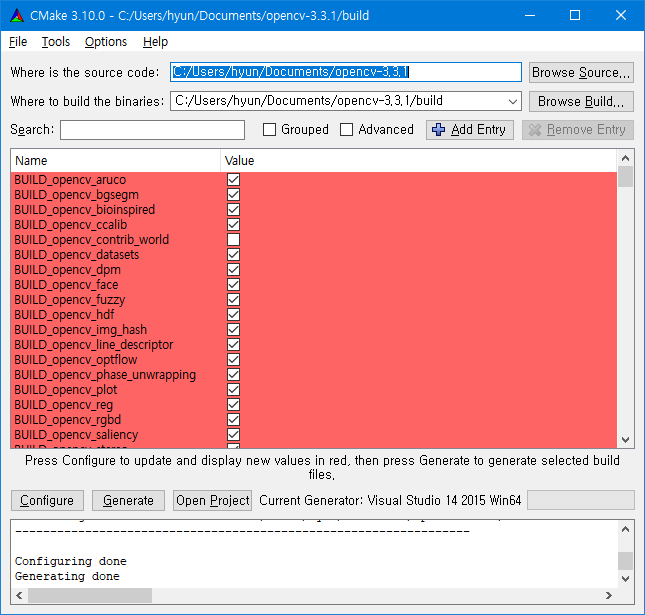Toggle BUILD_opencv_phase_unwrapping checkbox
This screenshot has width=645, height=615.
[x=233, y=375]
